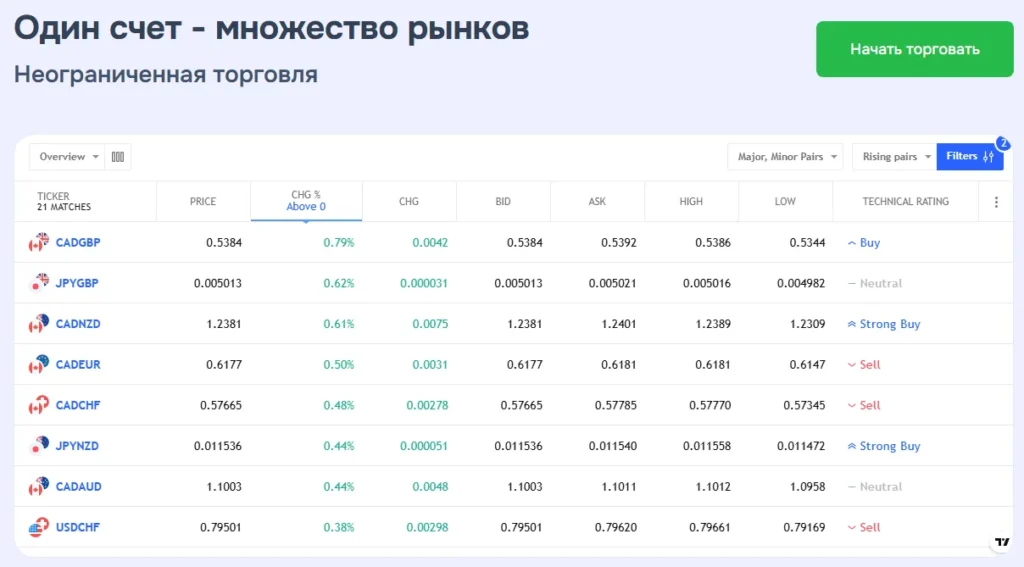The image size is (1024, 567).
Task: Open the CADAUD ticker link
Action: (x=78, y=486)
